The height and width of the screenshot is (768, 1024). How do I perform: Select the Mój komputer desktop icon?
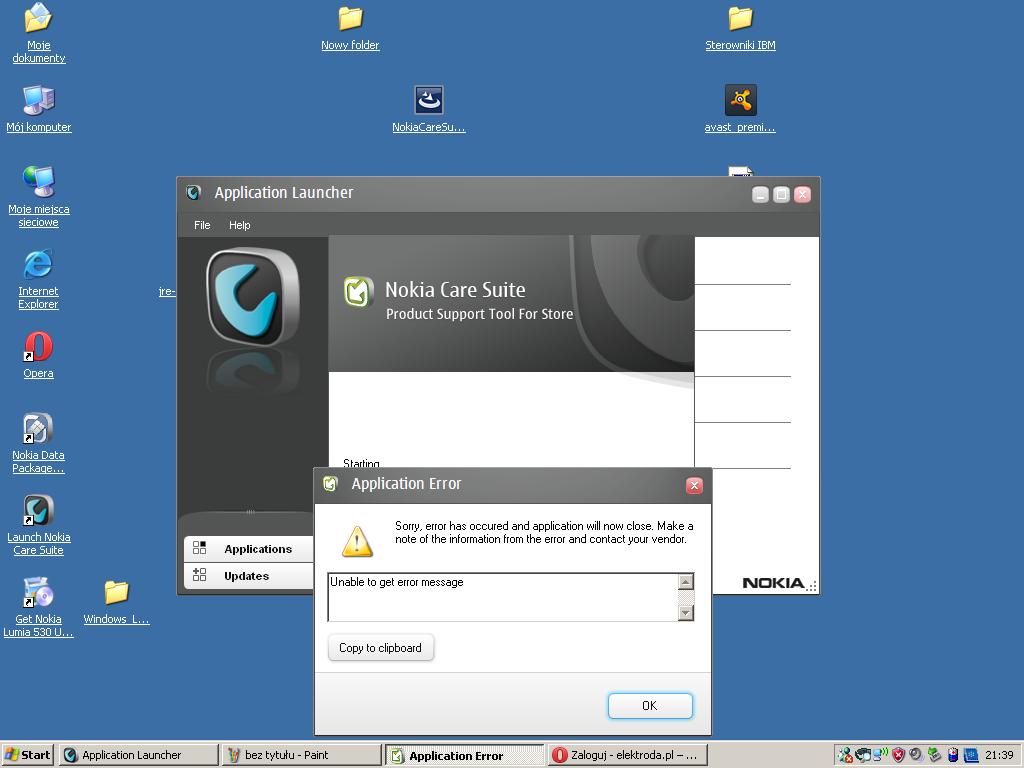39,108
